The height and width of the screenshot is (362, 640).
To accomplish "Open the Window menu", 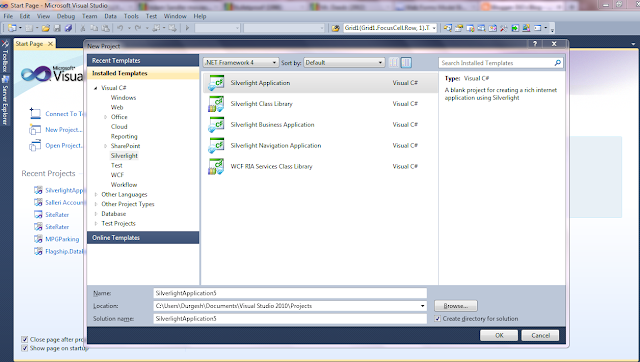I will [x=175, y=16].
